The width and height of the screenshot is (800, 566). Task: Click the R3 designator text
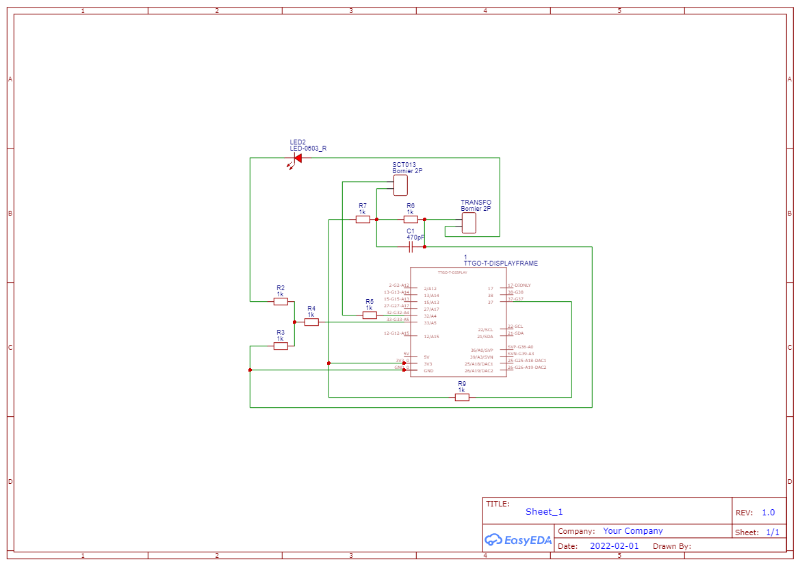(281, 332)
